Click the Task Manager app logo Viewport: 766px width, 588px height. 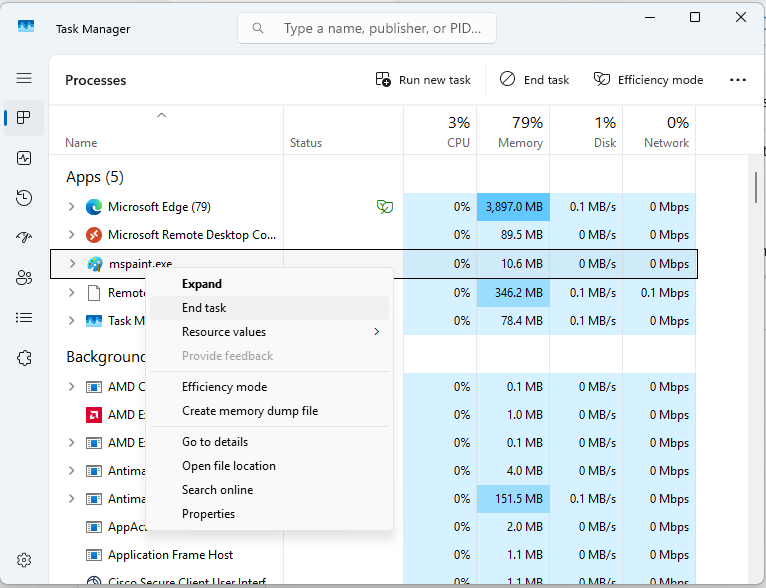[26, 26]
